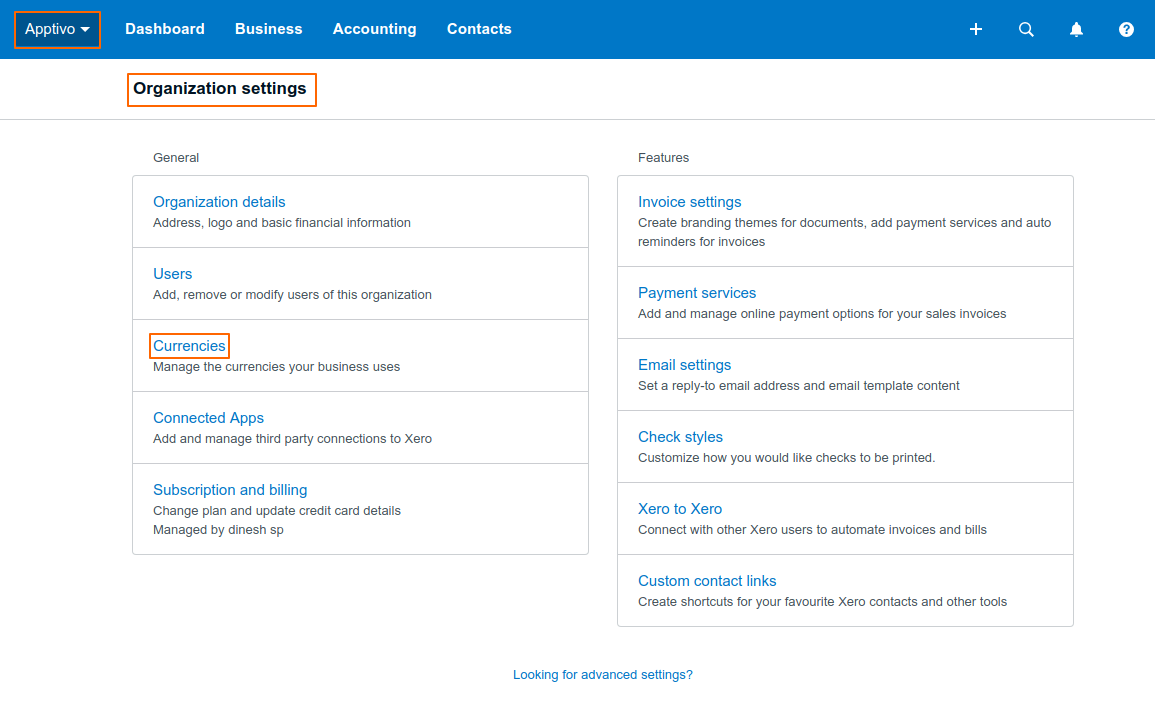
Task: Click "Looking for advanced settings?" link
Action: [603, 675]
